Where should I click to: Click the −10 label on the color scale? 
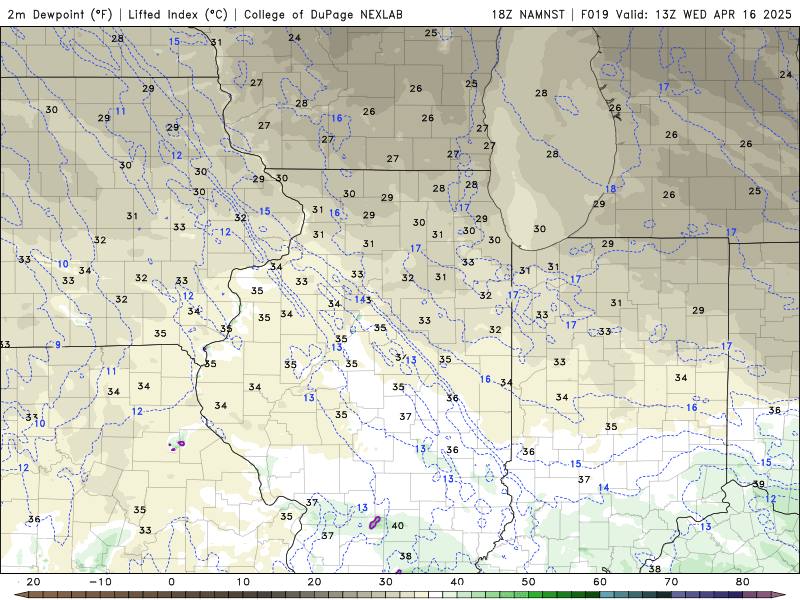point(100,582)
